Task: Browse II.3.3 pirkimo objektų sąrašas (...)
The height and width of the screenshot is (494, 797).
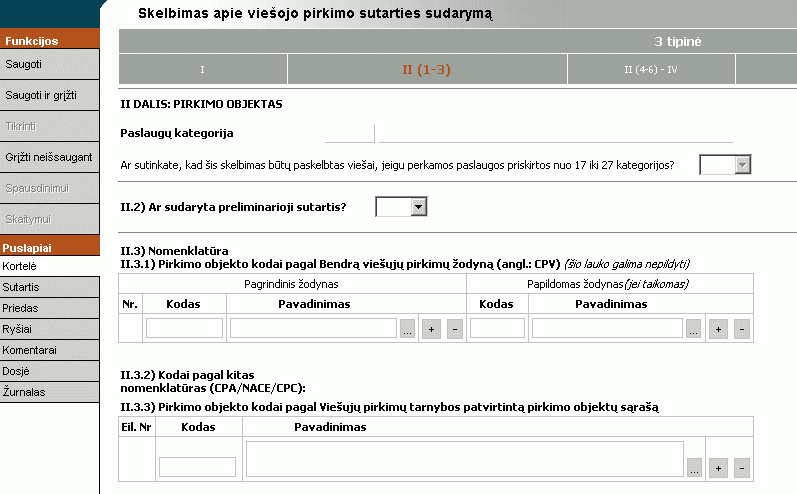Action: 694,468
